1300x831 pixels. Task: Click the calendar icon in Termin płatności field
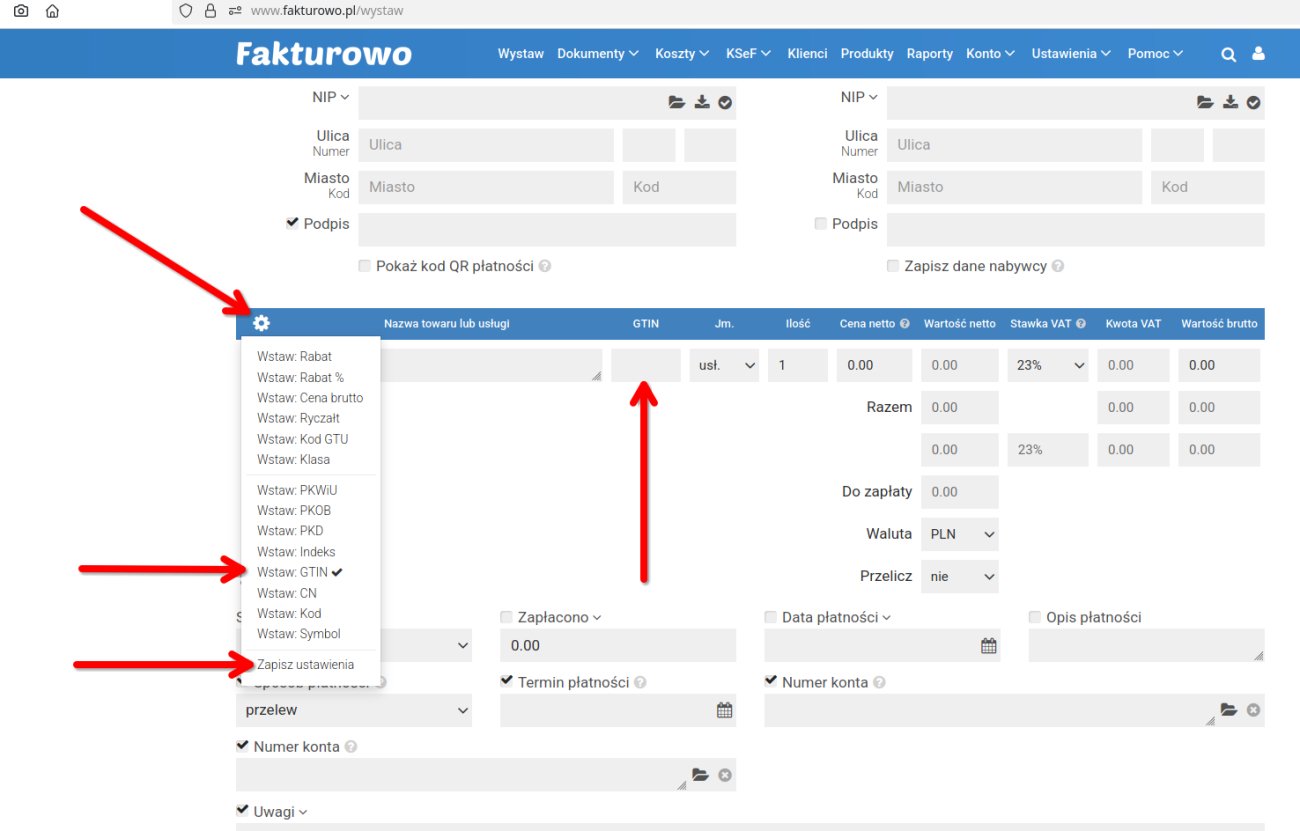point(724,710)
